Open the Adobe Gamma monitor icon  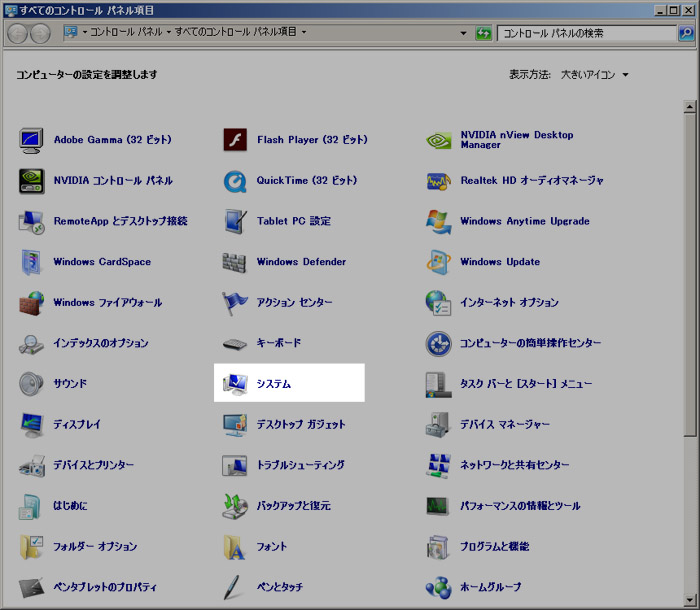click(31, 140)
